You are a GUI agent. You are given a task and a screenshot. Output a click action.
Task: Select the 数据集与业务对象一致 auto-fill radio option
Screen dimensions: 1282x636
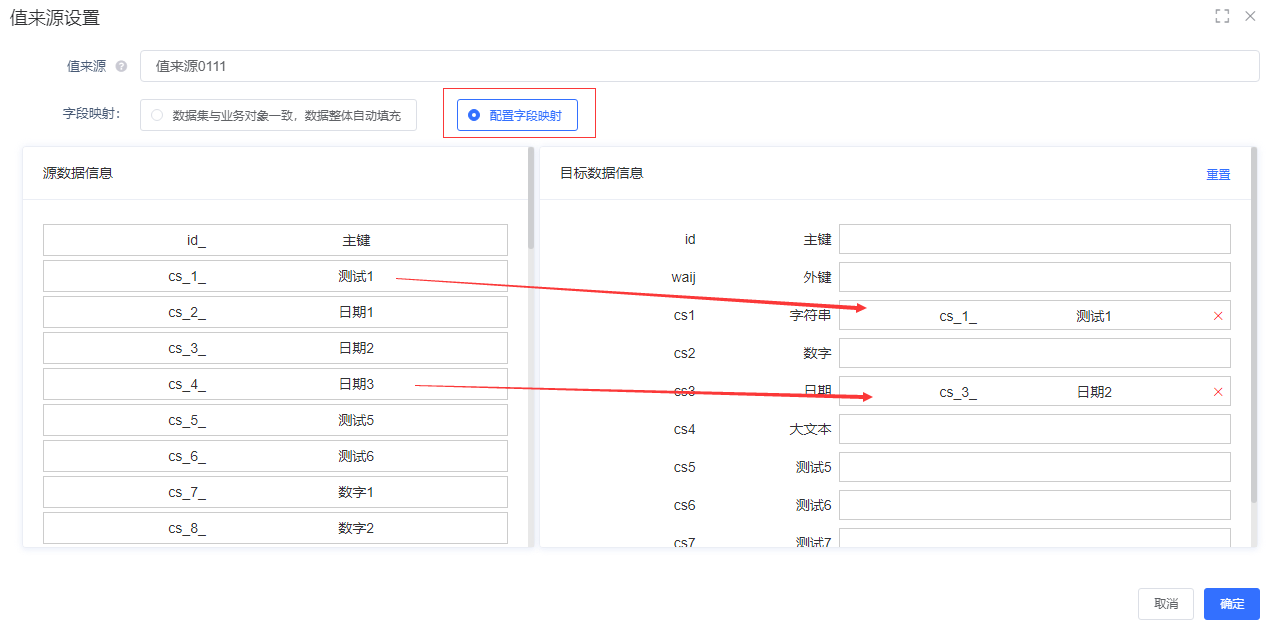pyautogui.click(x=157, y=116)
